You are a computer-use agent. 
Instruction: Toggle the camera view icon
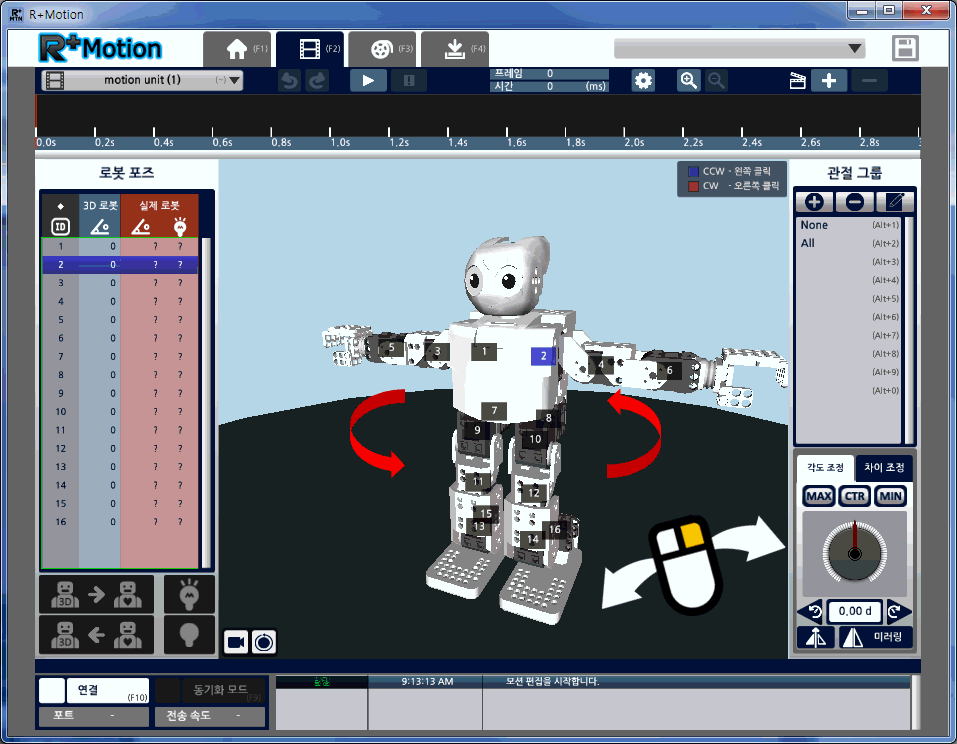[236, 642]
